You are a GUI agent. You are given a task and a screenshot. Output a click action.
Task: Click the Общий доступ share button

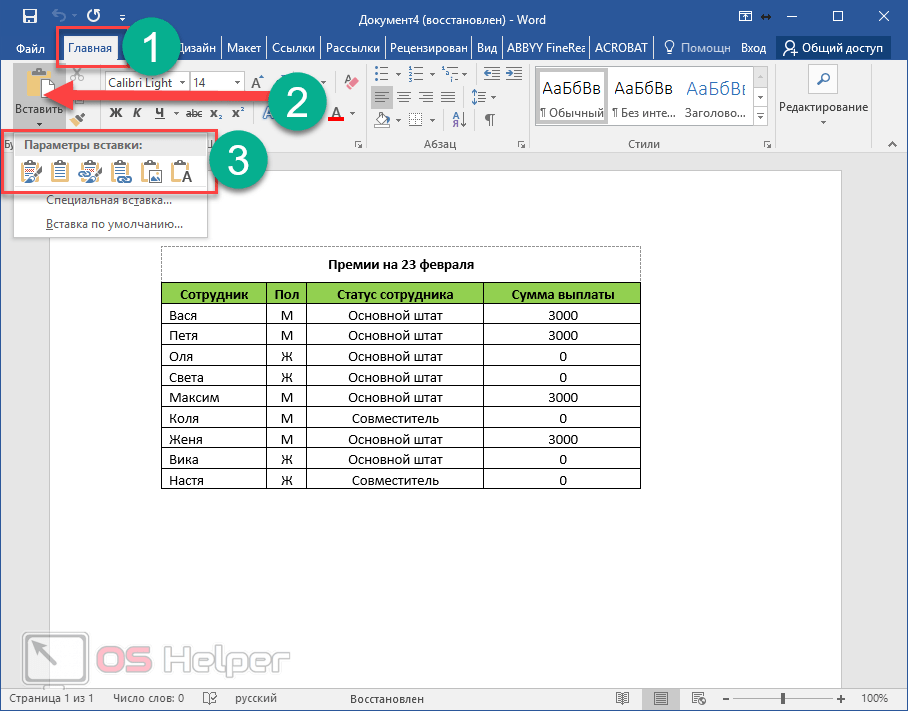coord(833,47)
